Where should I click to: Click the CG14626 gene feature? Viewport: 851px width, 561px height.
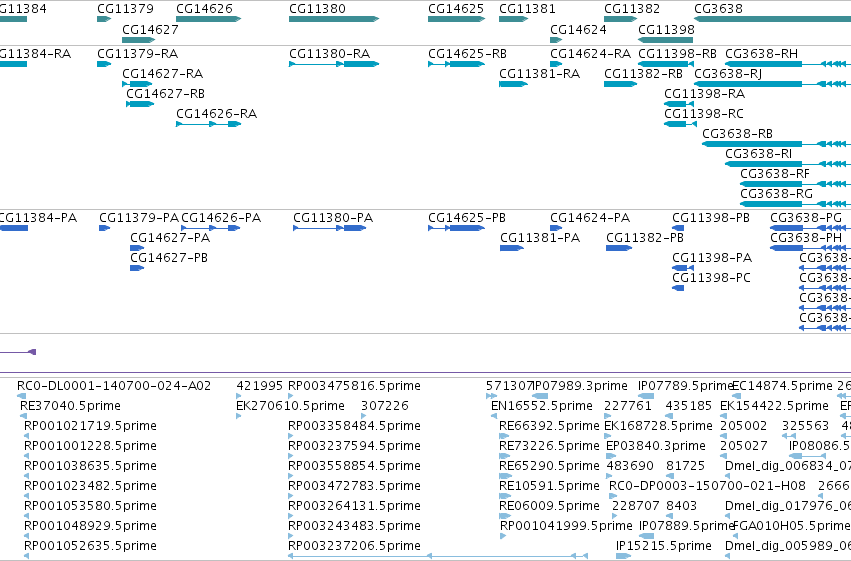point(208,19)
